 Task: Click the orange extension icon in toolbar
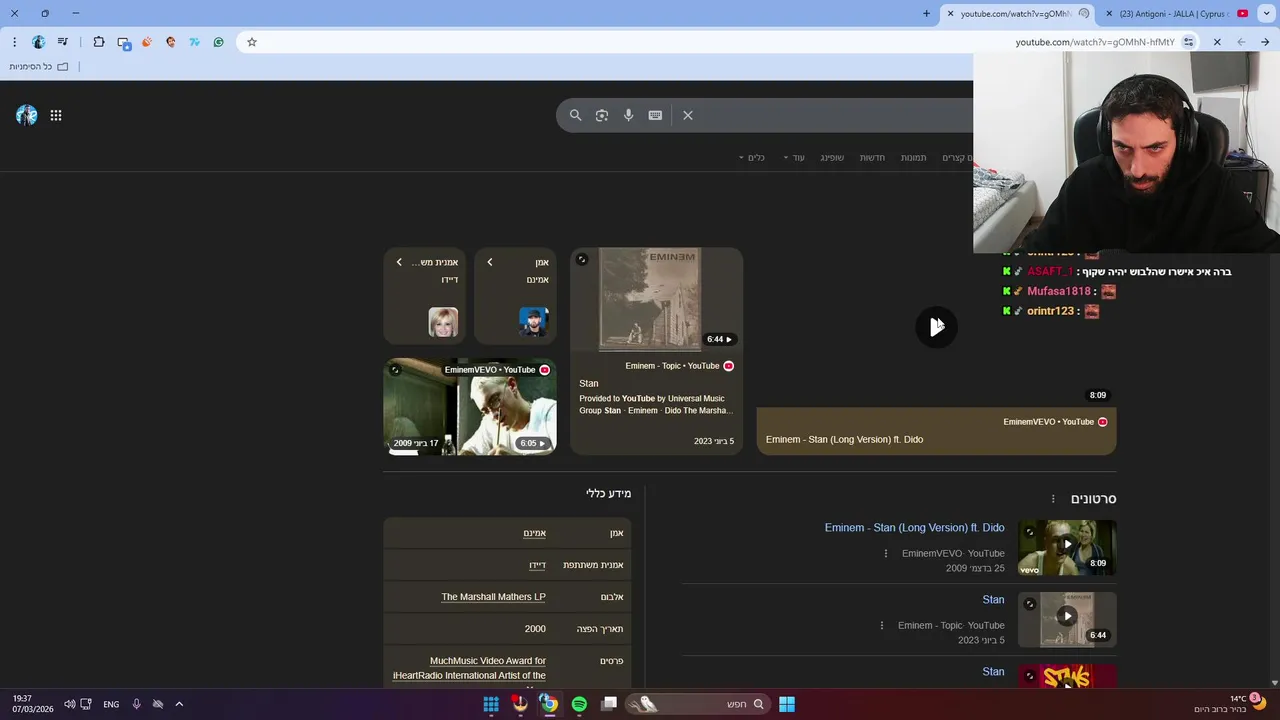pos(147,42)
